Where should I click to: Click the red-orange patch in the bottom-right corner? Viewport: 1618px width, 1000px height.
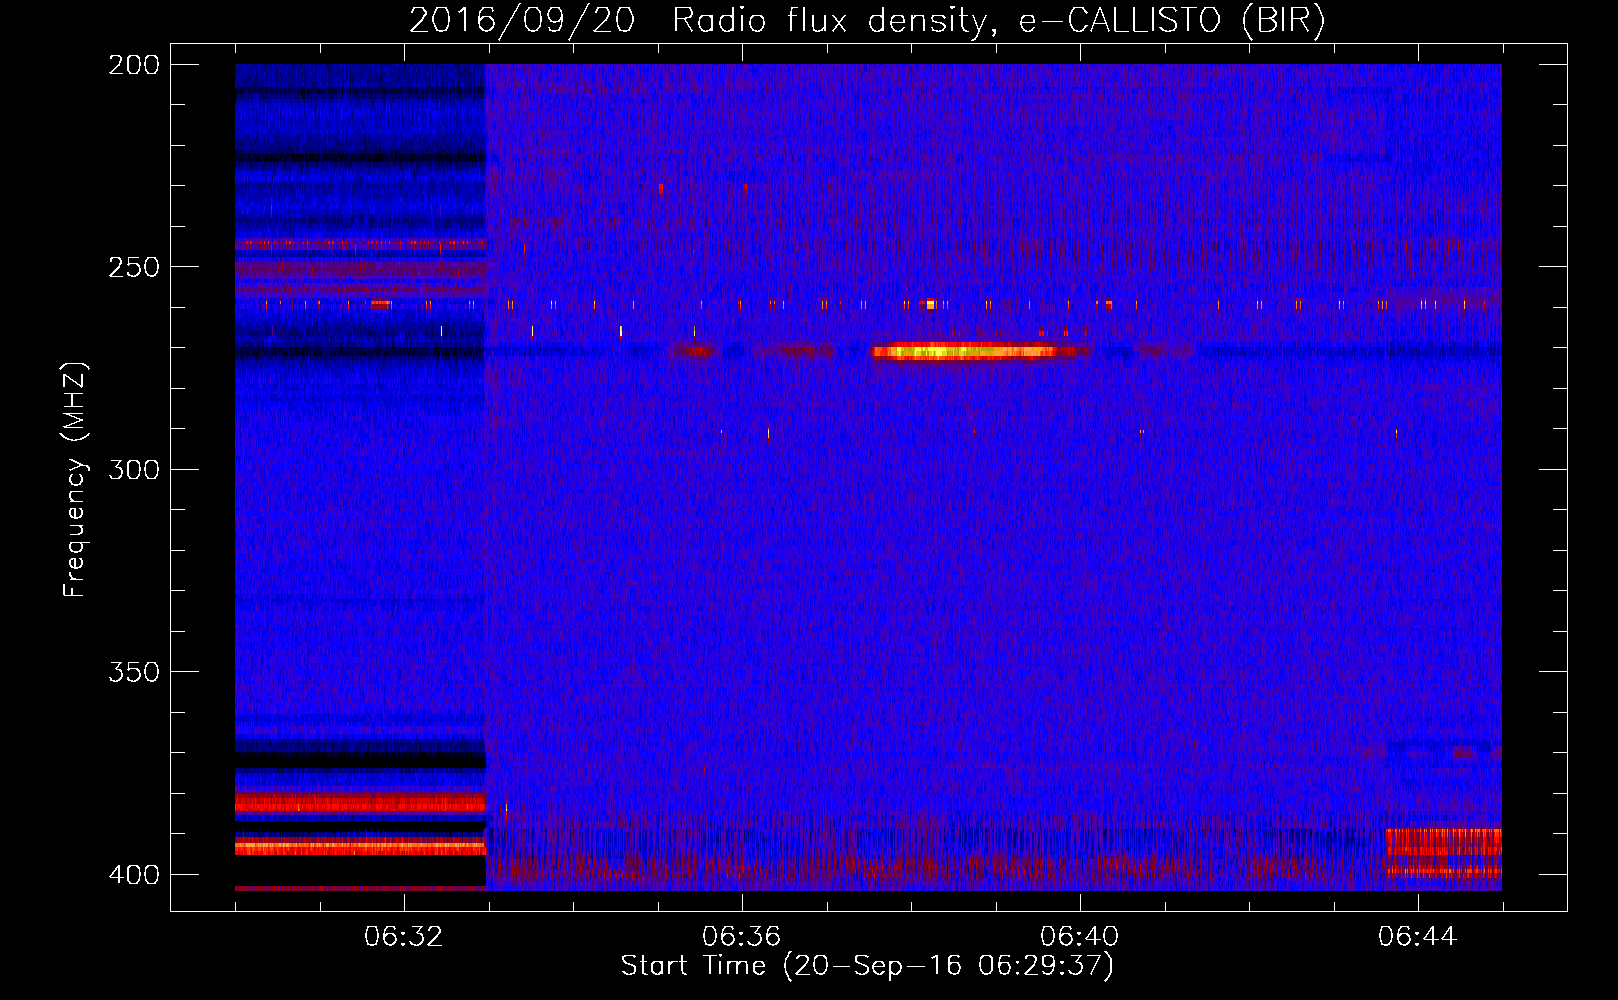[1443, 853]
